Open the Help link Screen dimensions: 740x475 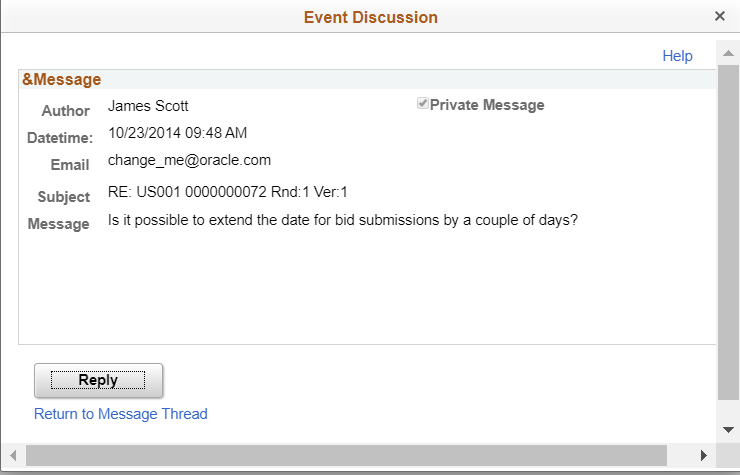click(x=677, y=56)
